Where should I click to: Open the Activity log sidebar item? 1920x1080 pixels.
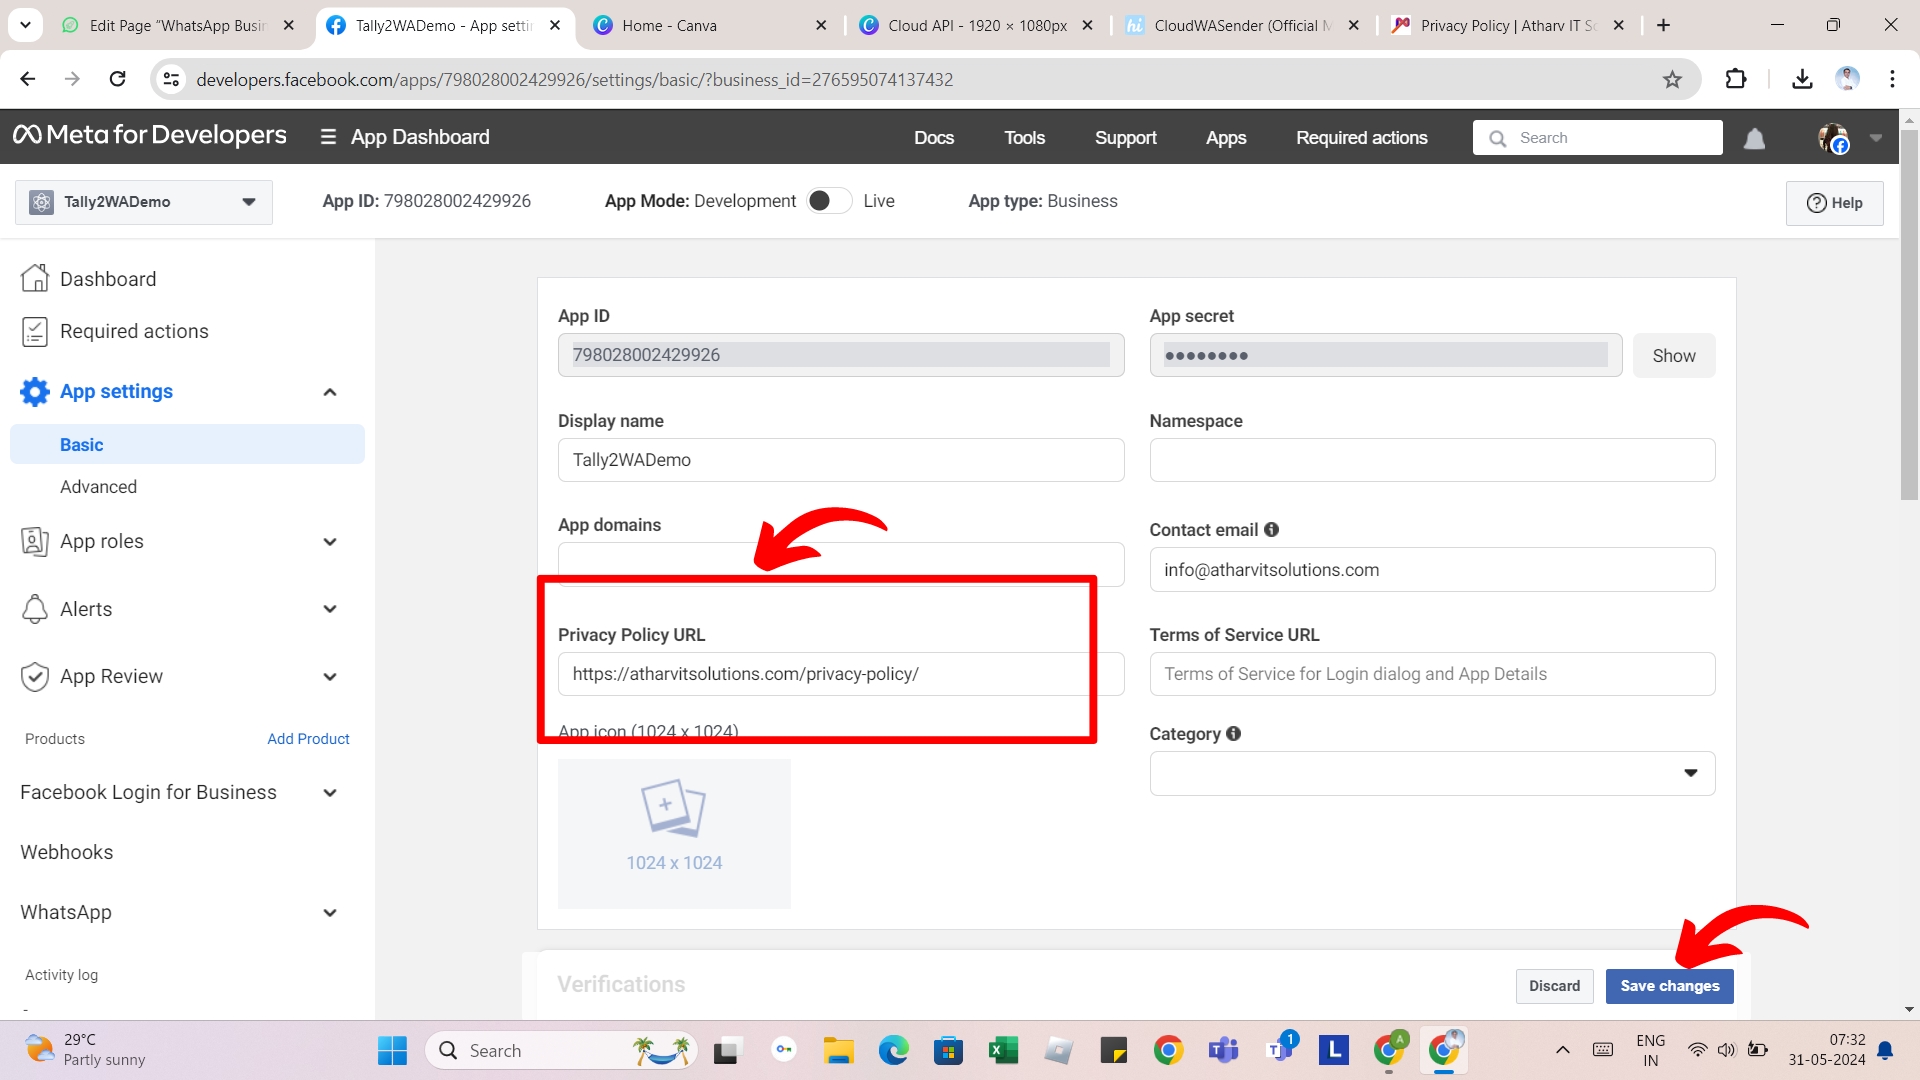61,975
